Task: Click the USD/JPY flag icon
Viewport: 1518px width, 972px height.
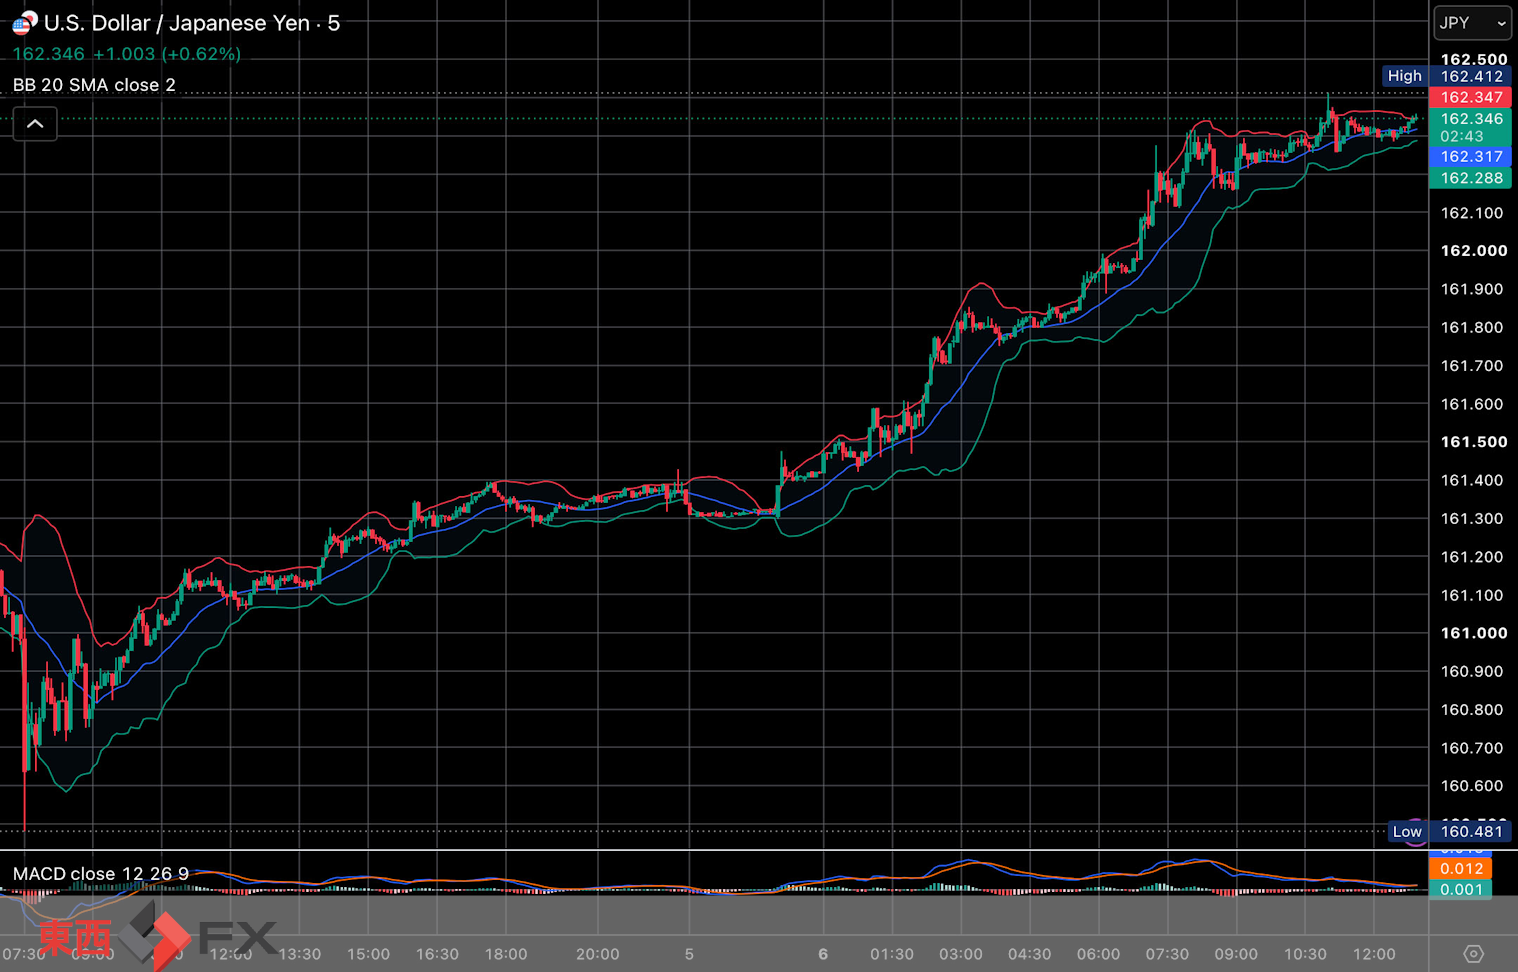Action: [24, 22]
